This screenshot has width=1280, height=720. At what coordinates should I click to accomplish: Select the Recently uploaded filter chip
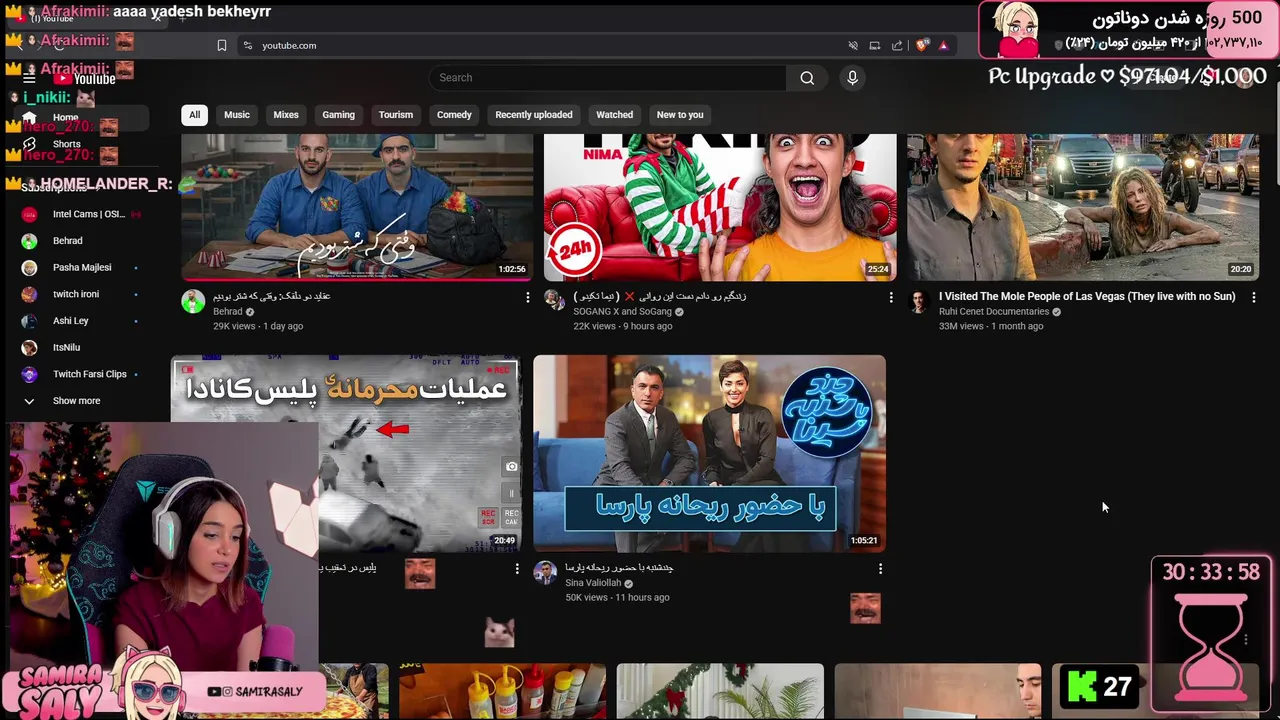tap(534, 114)
